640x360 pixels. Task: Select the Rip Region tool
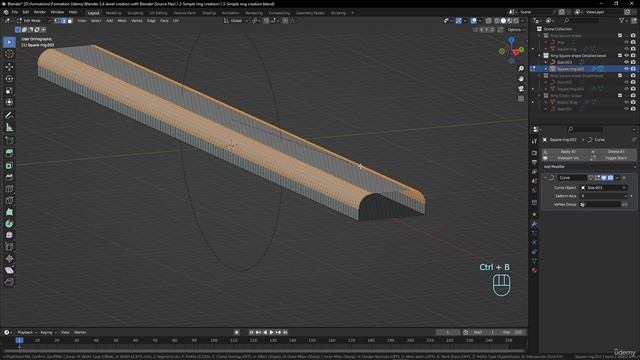click(9, 282)
